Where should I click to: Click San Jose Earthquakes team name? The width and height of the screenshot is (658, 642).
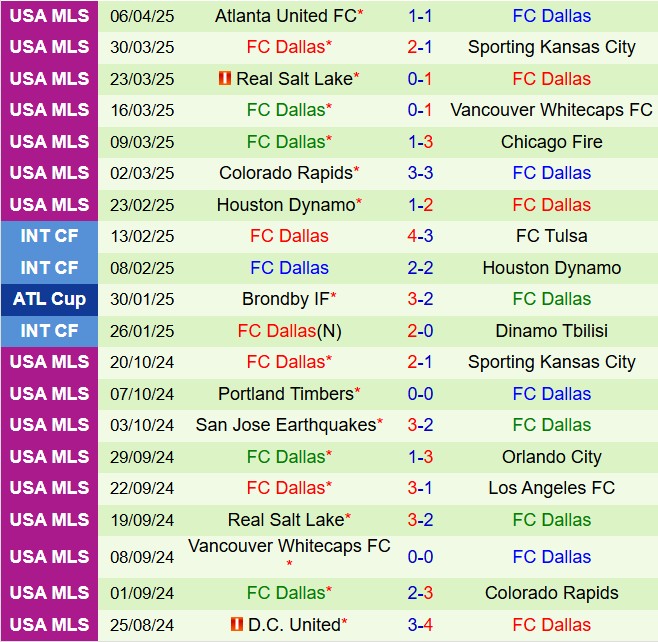[x=285, y=425]
